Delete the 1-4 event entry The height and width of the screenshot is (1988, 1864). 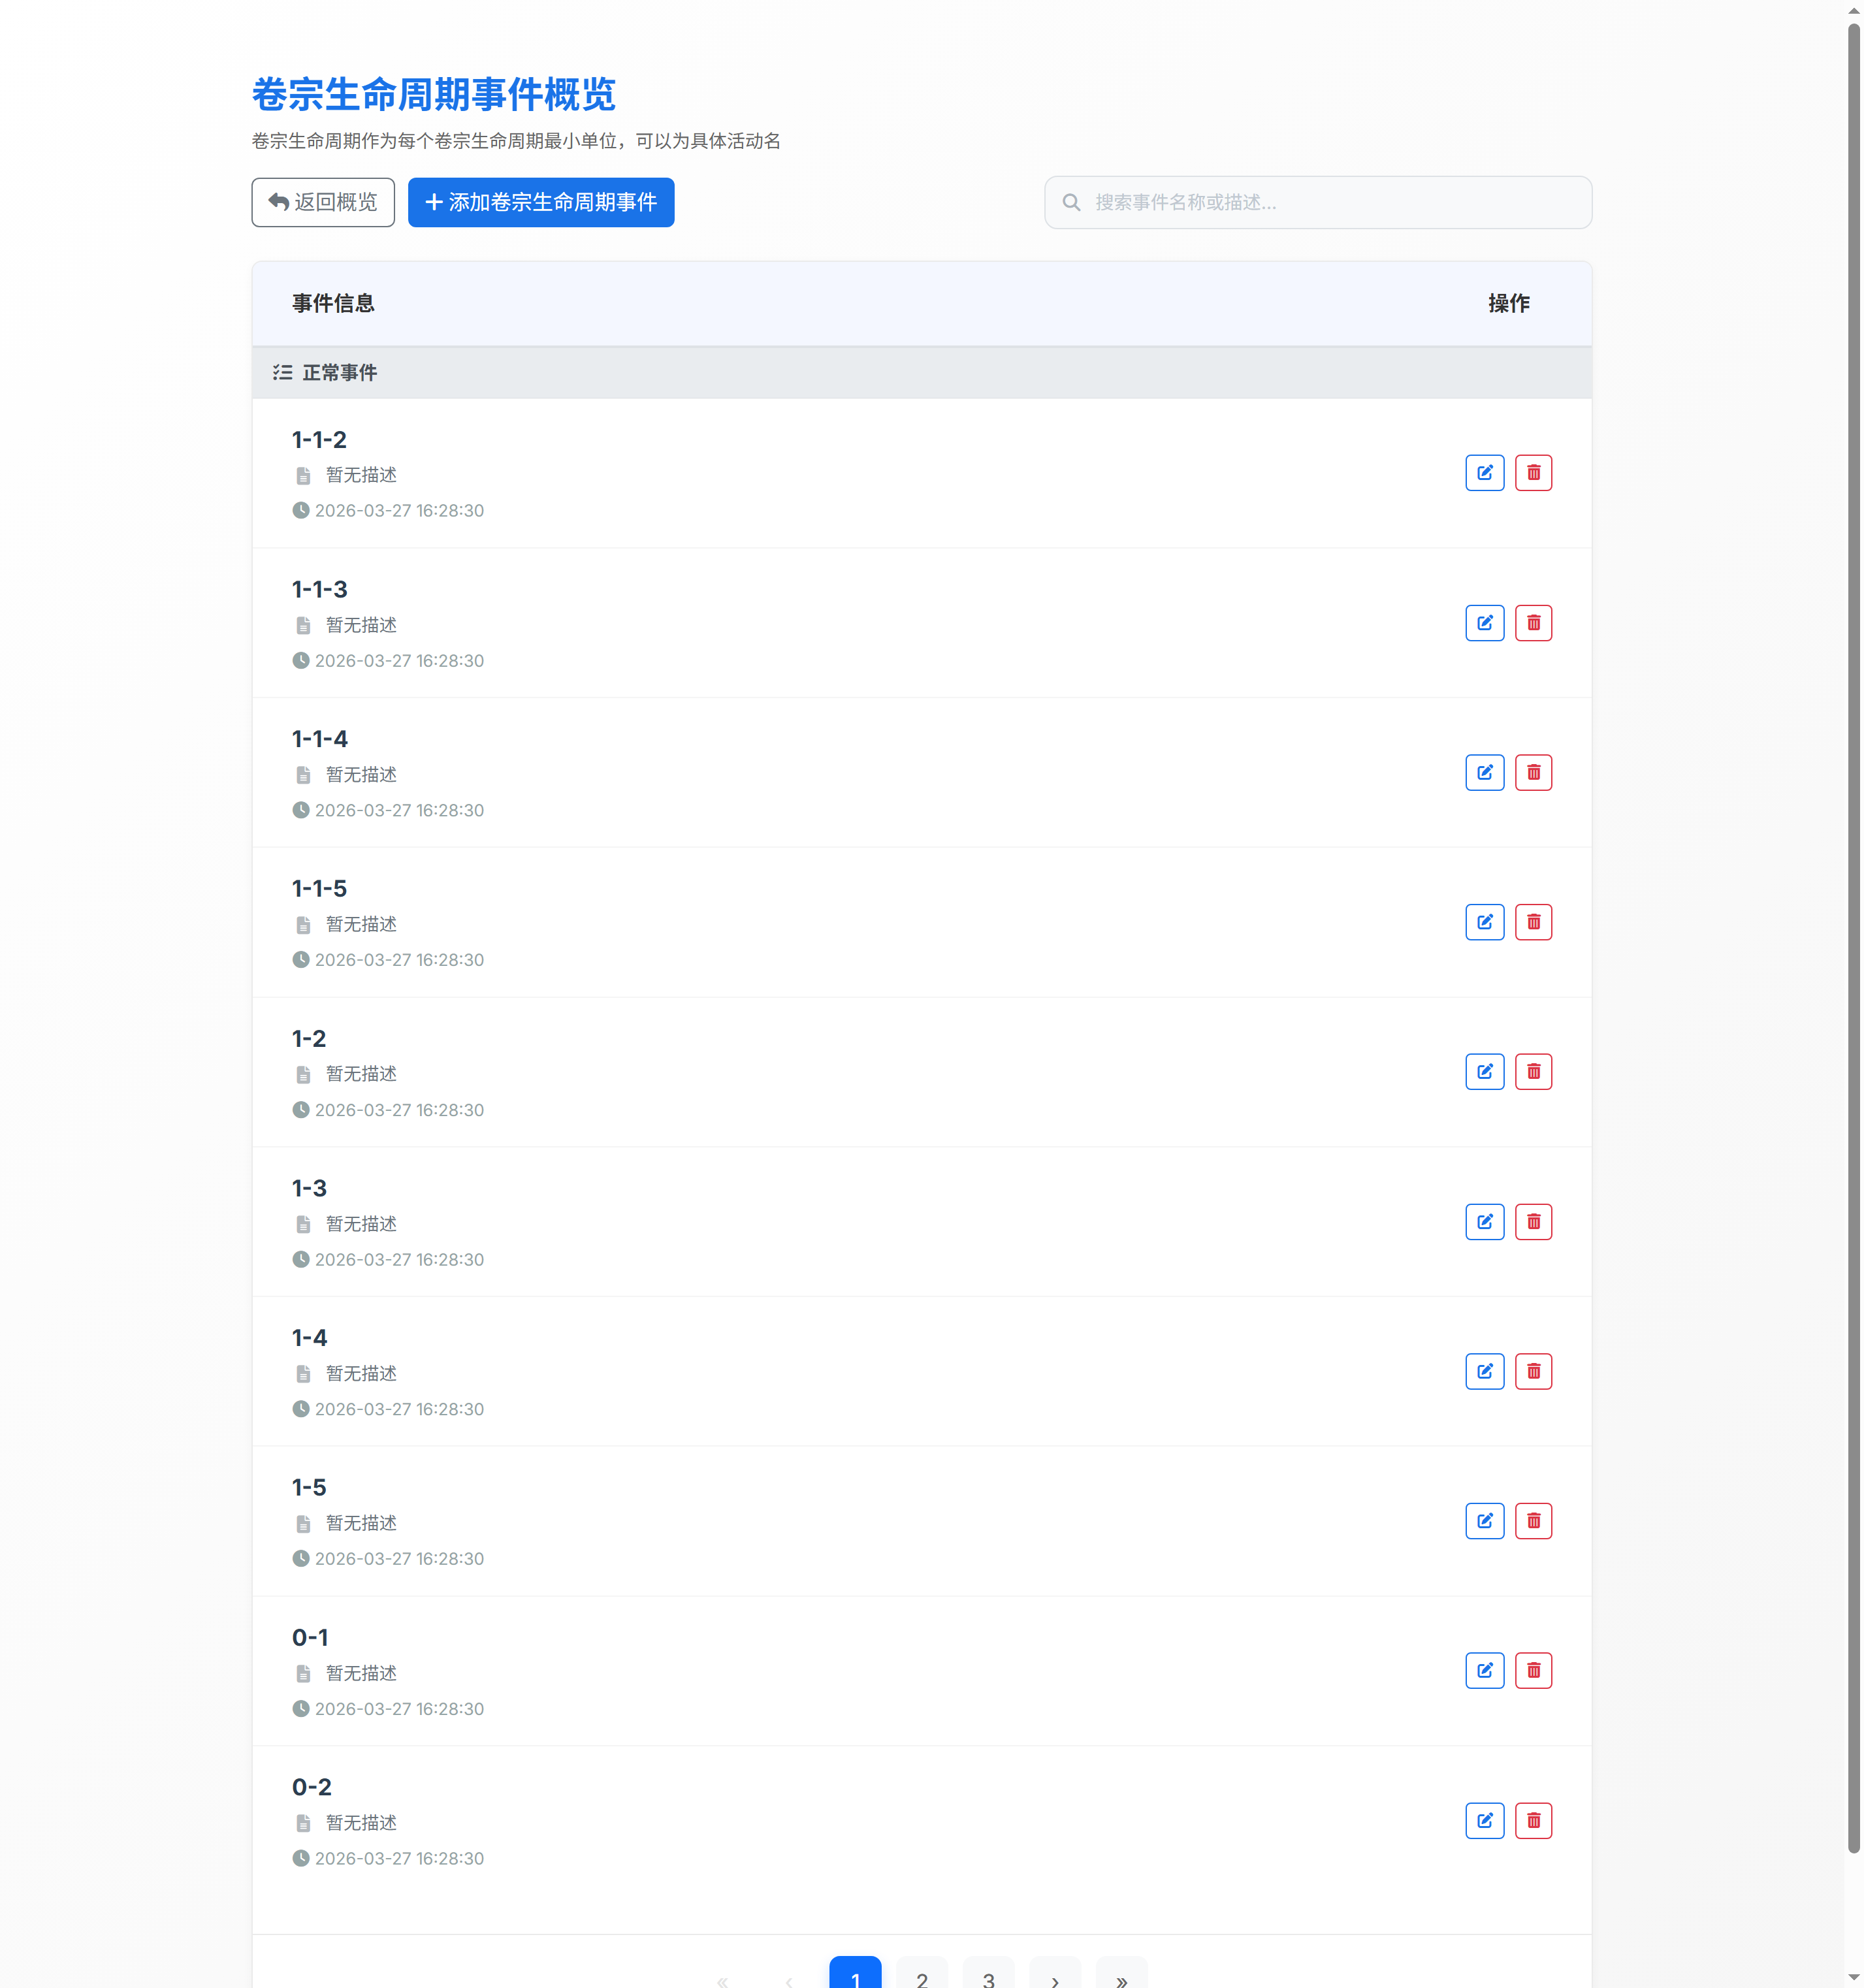point(1533,1371)
